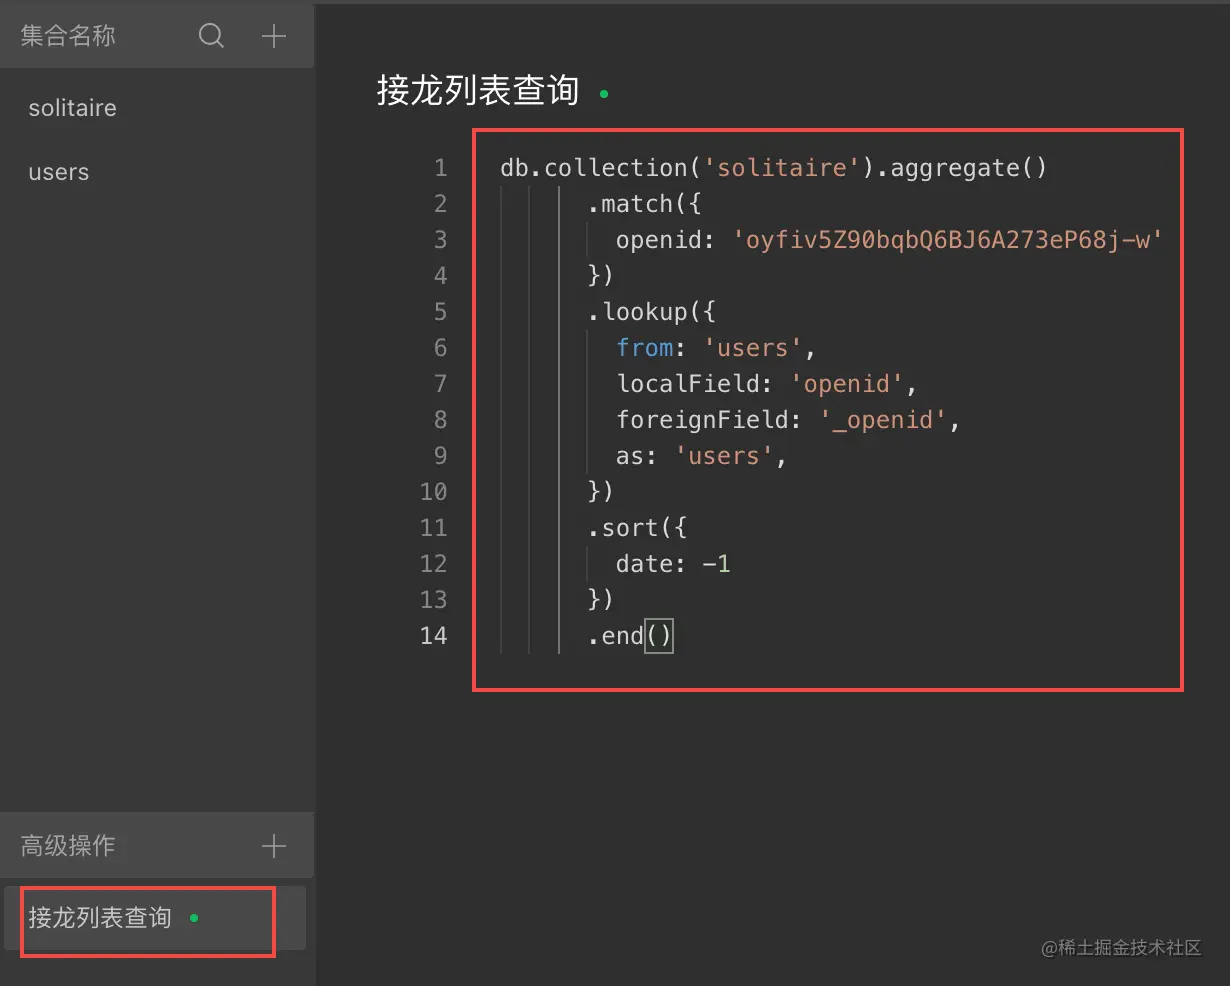Viewport: 1230px width, 986px height.
Task: Add a new collection with plus icon
Action: click(x=273, y=36)
